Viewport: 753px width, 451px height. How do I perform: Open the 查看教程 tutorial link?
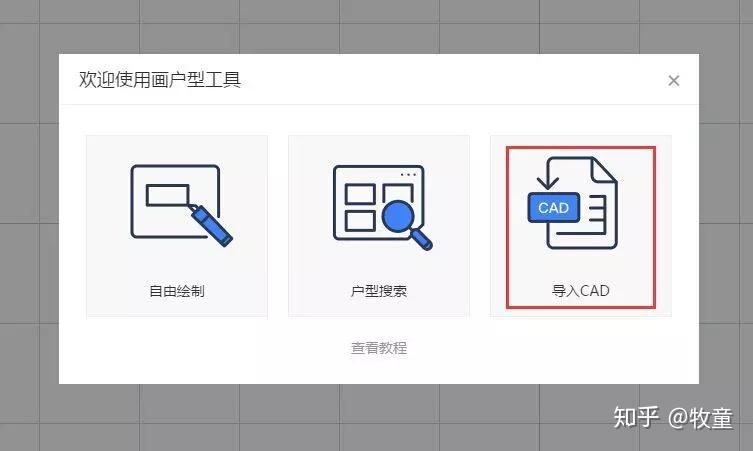379,348
